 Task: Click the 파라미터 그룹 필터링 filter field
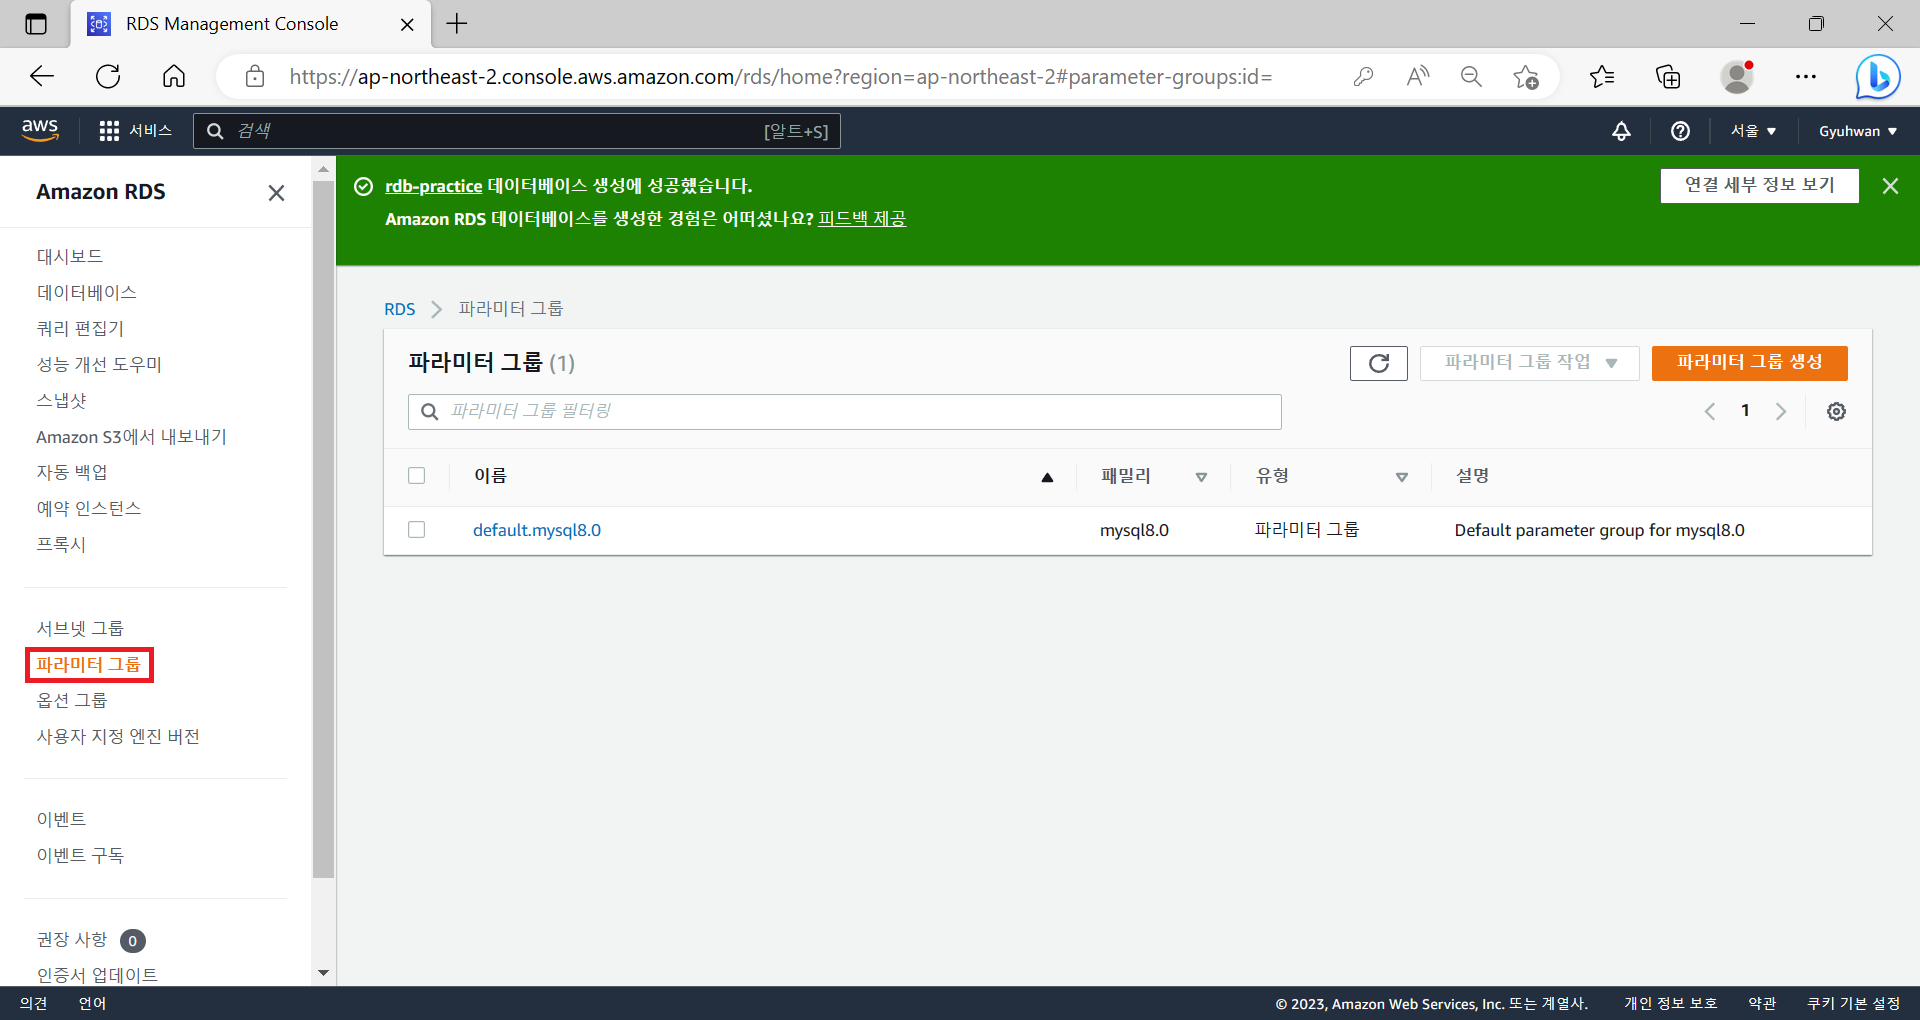tap(845, 411)
